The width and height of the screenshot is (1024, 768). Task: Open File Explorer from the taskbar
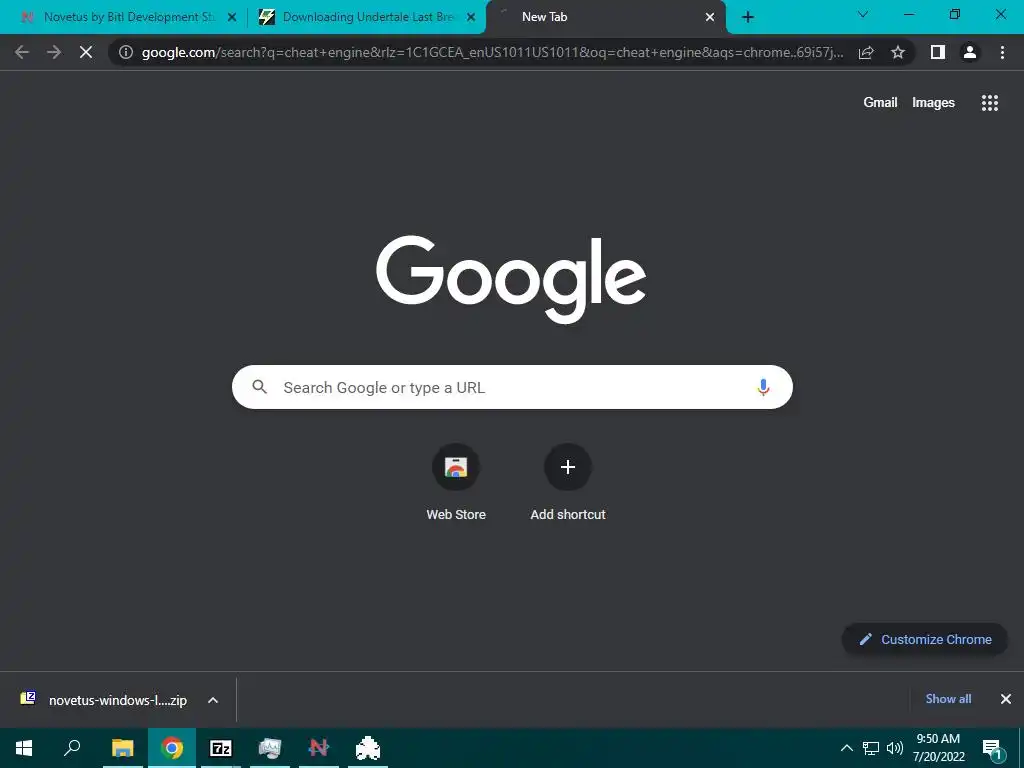click(122, 748)
